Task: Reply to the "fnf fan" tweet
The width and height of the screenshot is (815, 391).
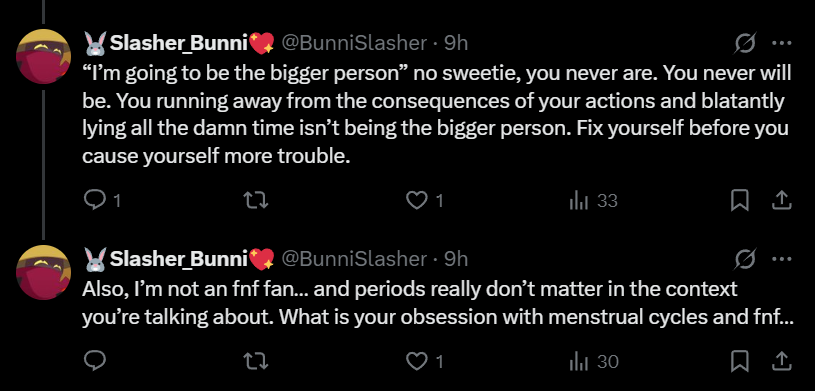Action: coord(95,361)
